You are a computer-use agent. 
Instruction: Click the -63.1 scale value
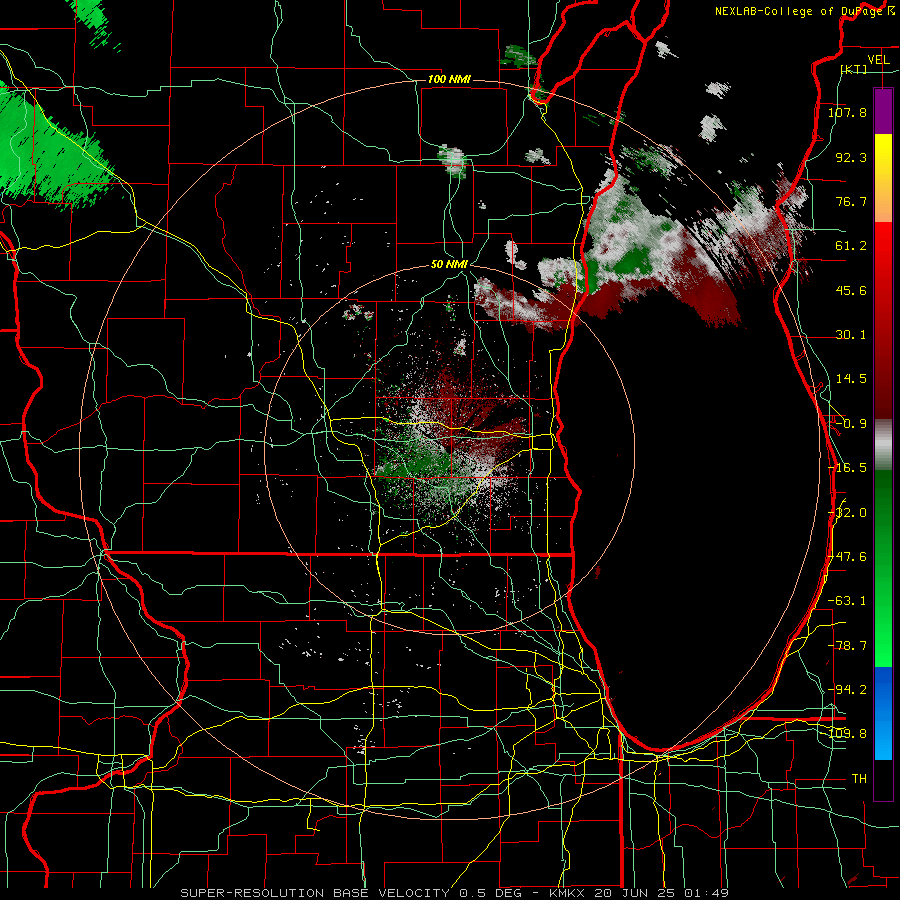coord(847,601)
